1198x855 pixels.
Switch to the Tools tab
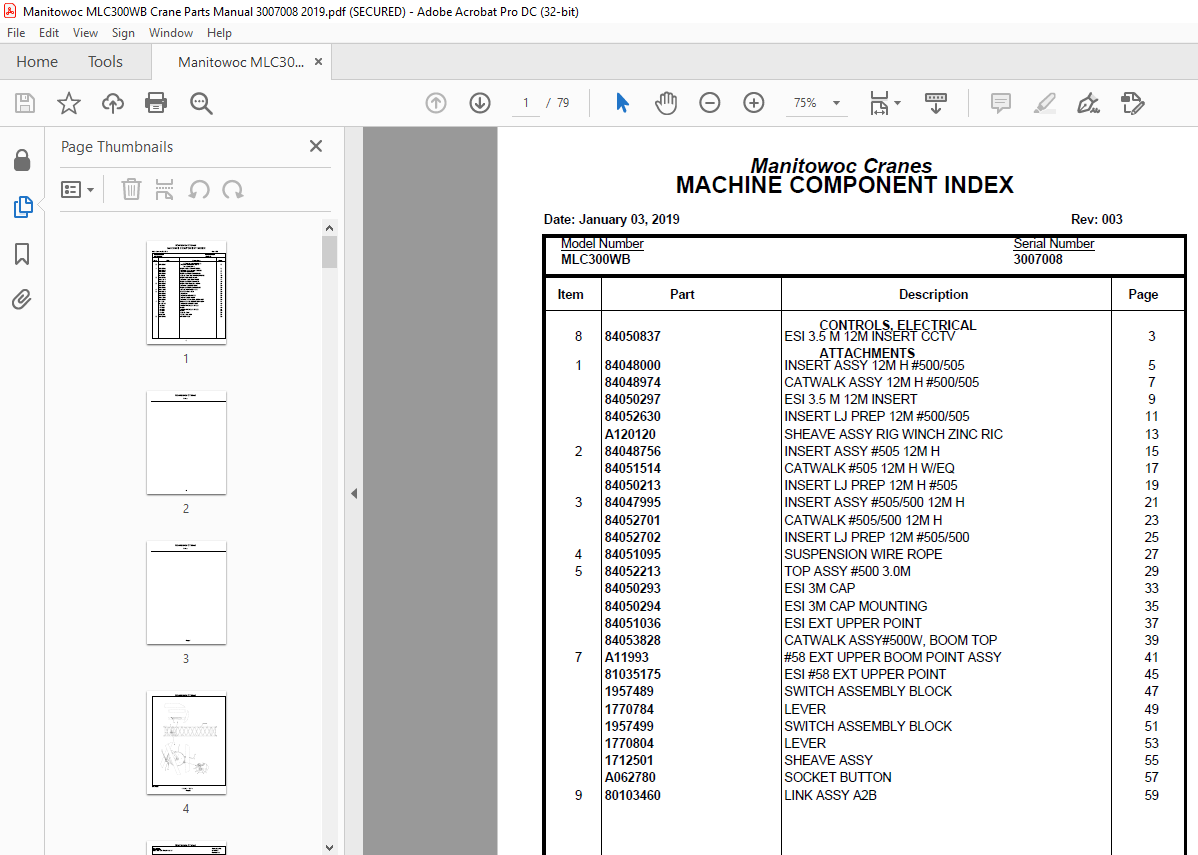coord(105,62)
